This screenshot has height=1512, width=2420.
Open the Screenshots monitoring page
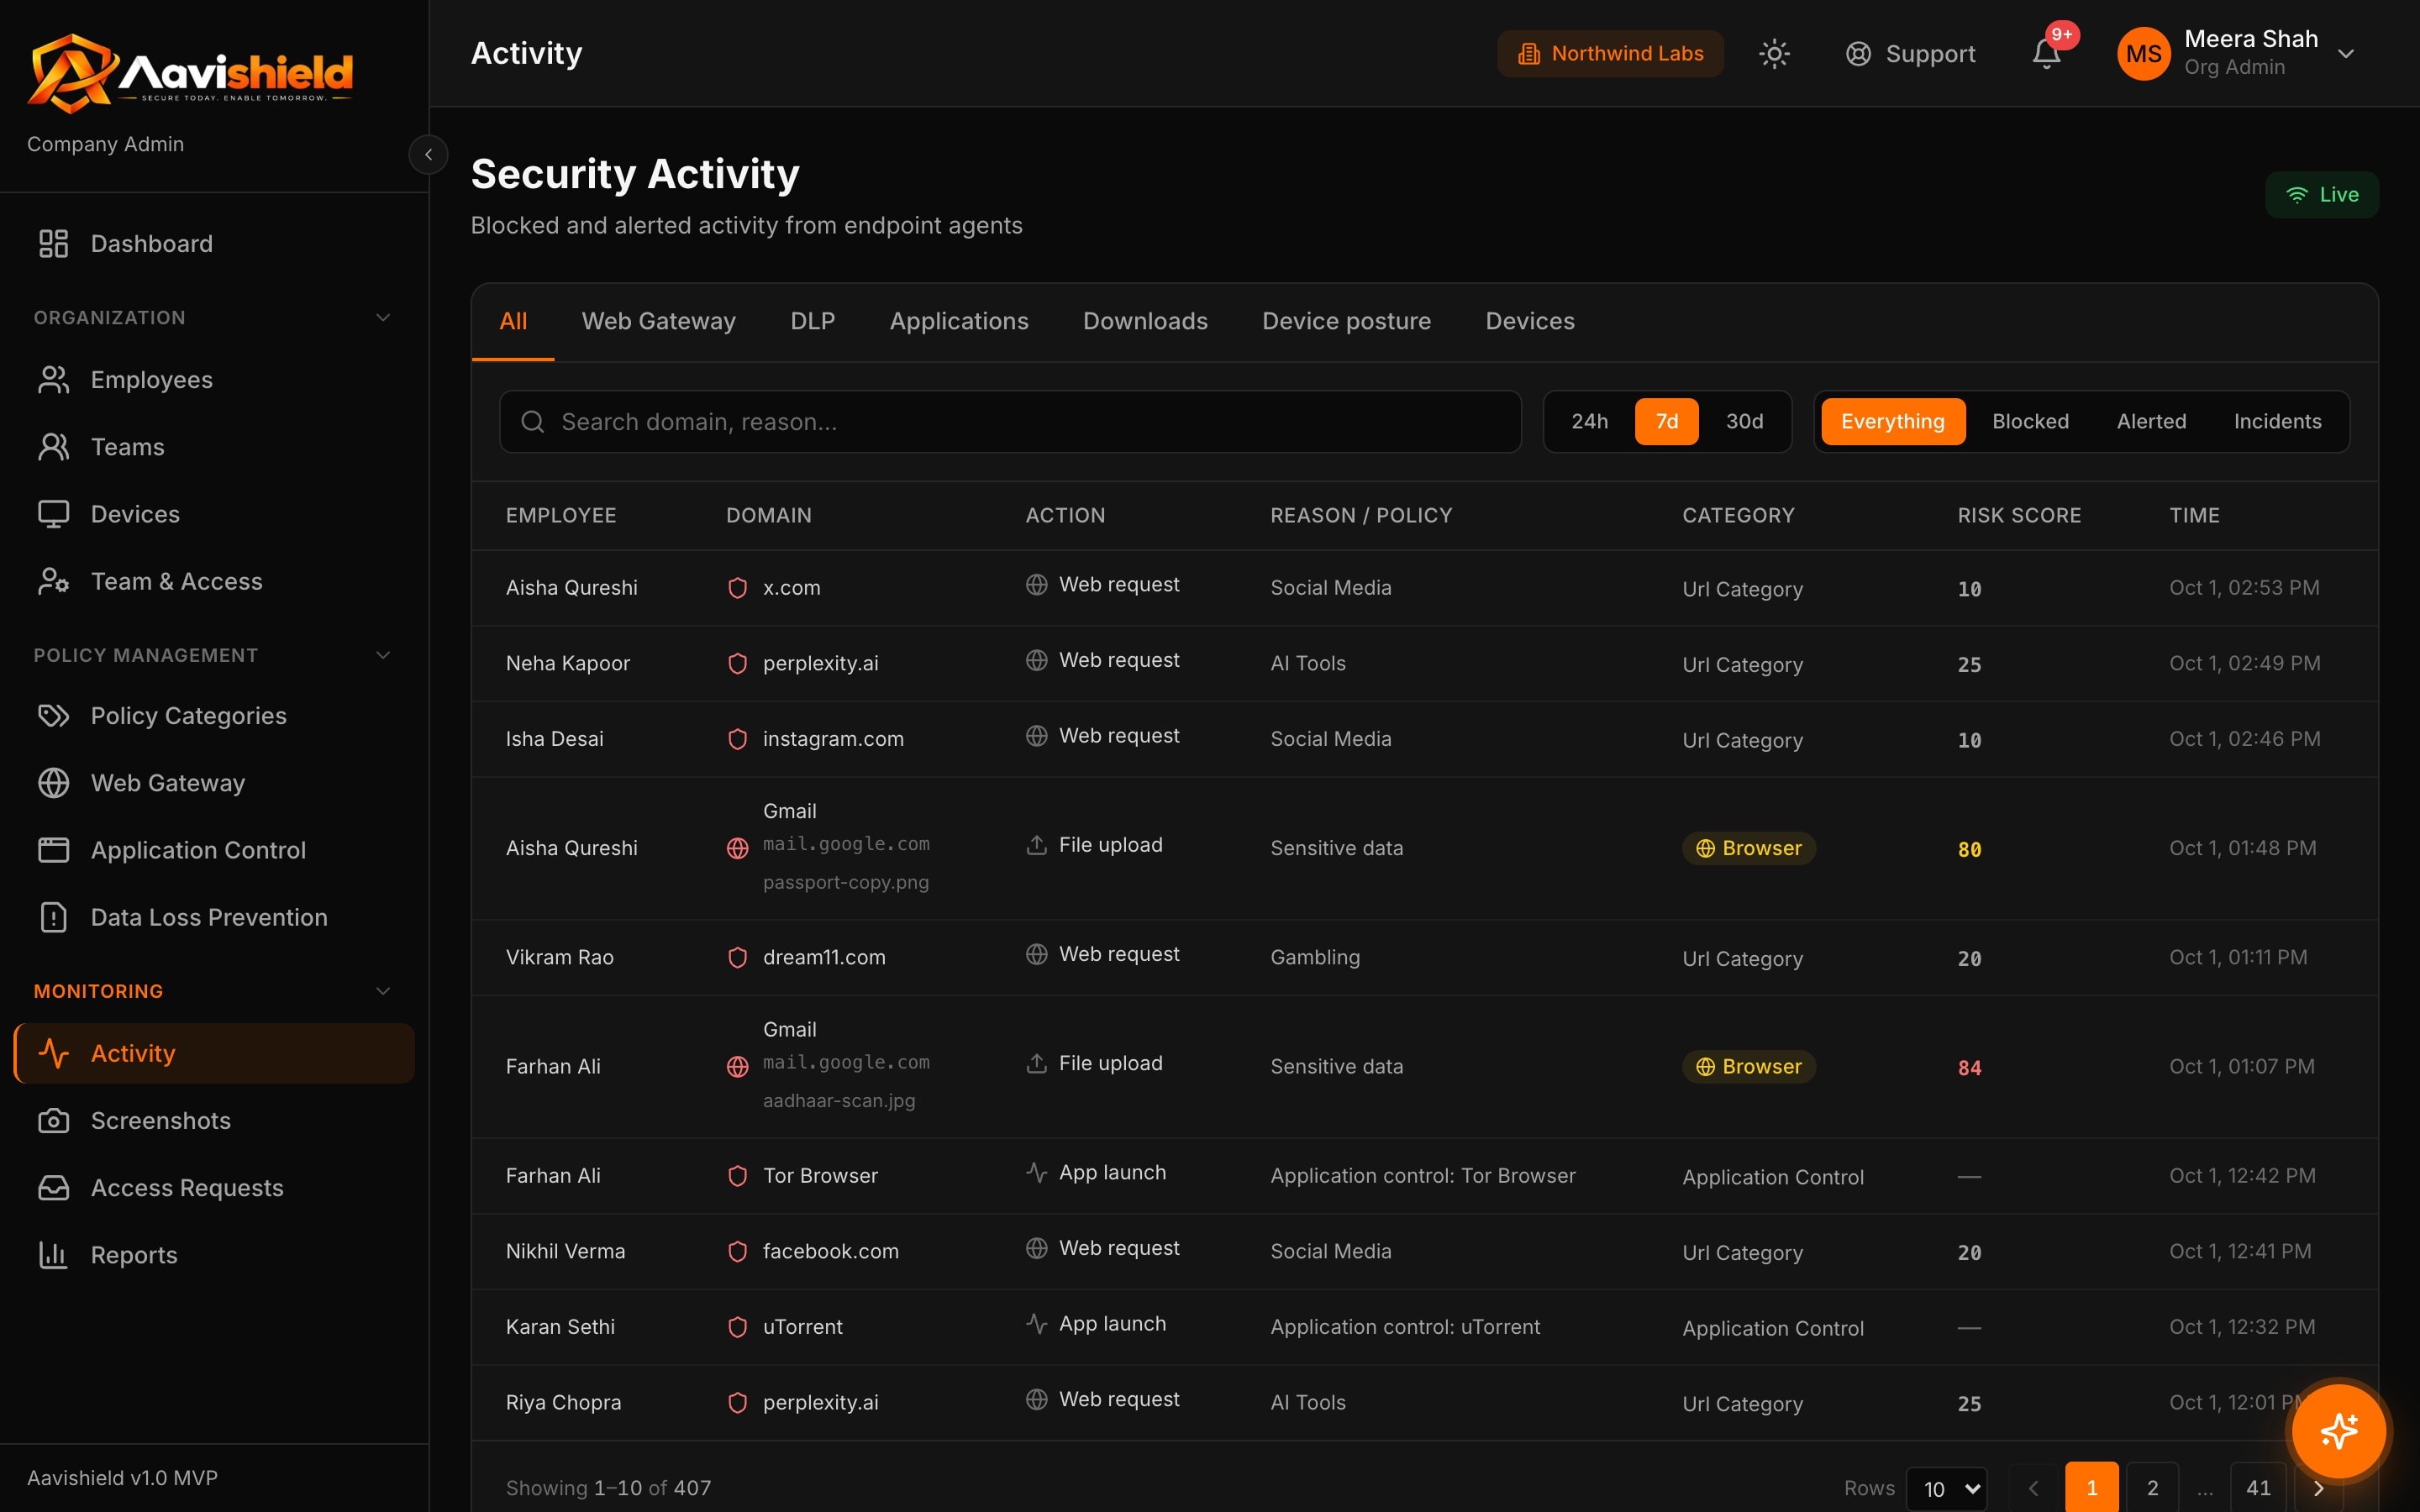click(214, 1120)
